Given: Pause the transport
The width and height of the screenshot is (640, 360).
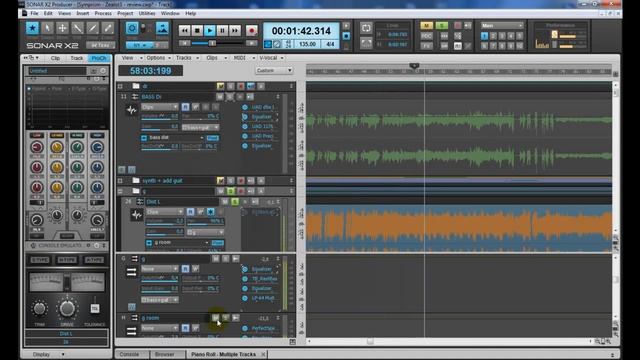Looking at the screenshot, I should tap(222, 31).
